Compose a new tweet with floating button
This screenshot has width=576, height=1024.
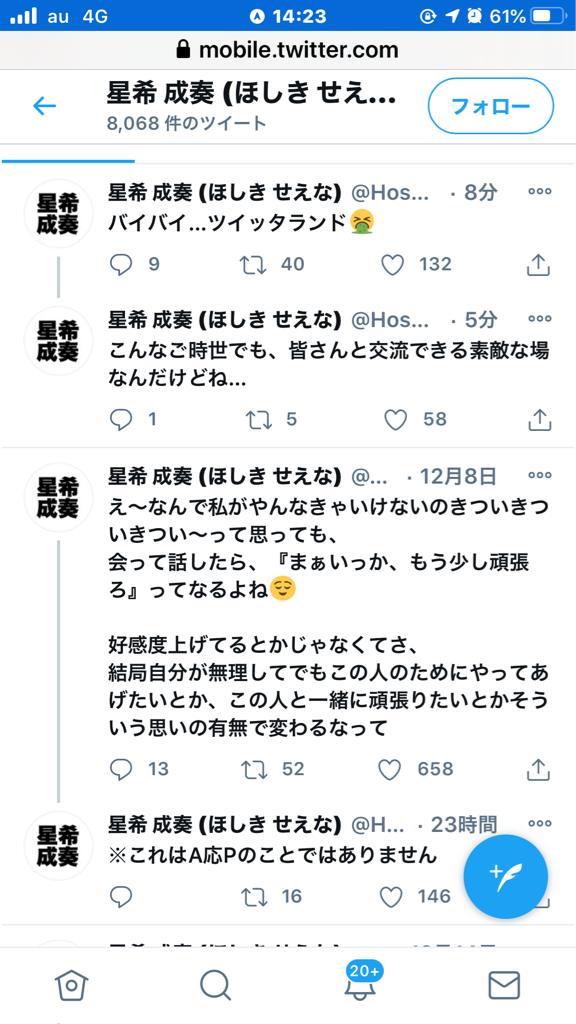click(505, 876)
